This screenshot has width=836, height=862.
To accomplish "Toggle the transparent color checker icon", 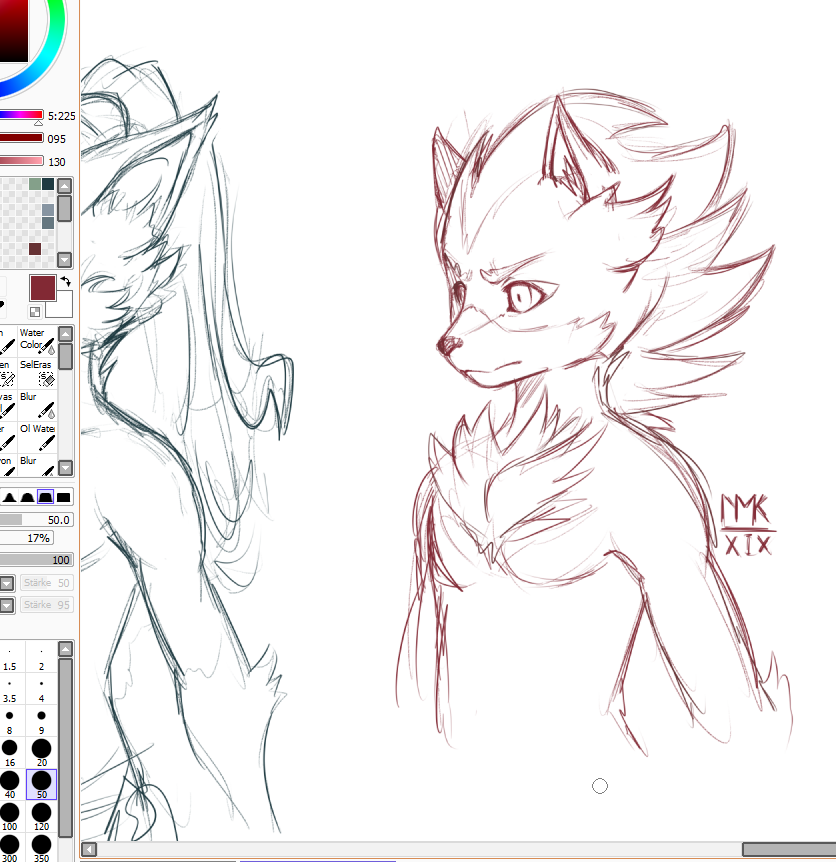I will (x=35, y=312).
